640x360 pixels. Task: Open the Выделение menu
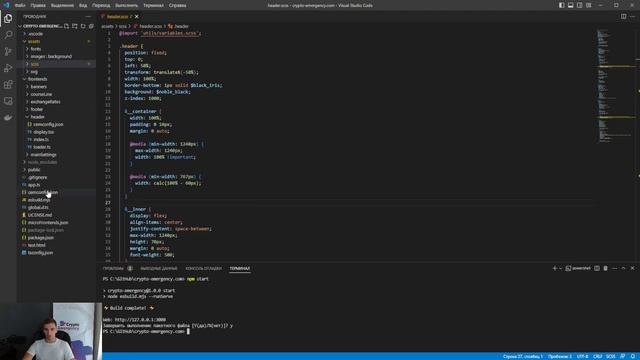62,5
